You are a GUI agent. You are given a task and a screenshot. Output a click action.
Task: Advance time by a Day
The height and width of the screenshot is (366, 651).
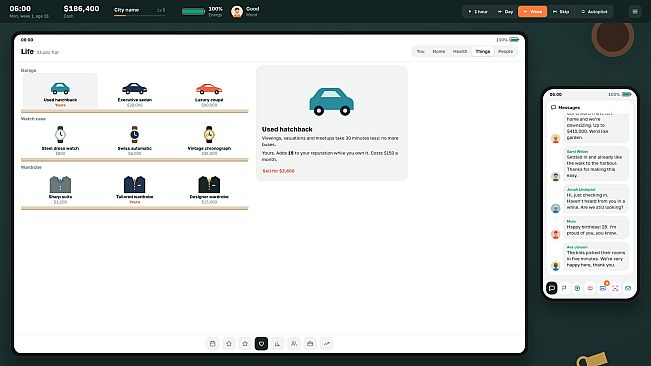click(x=505, y=12)
